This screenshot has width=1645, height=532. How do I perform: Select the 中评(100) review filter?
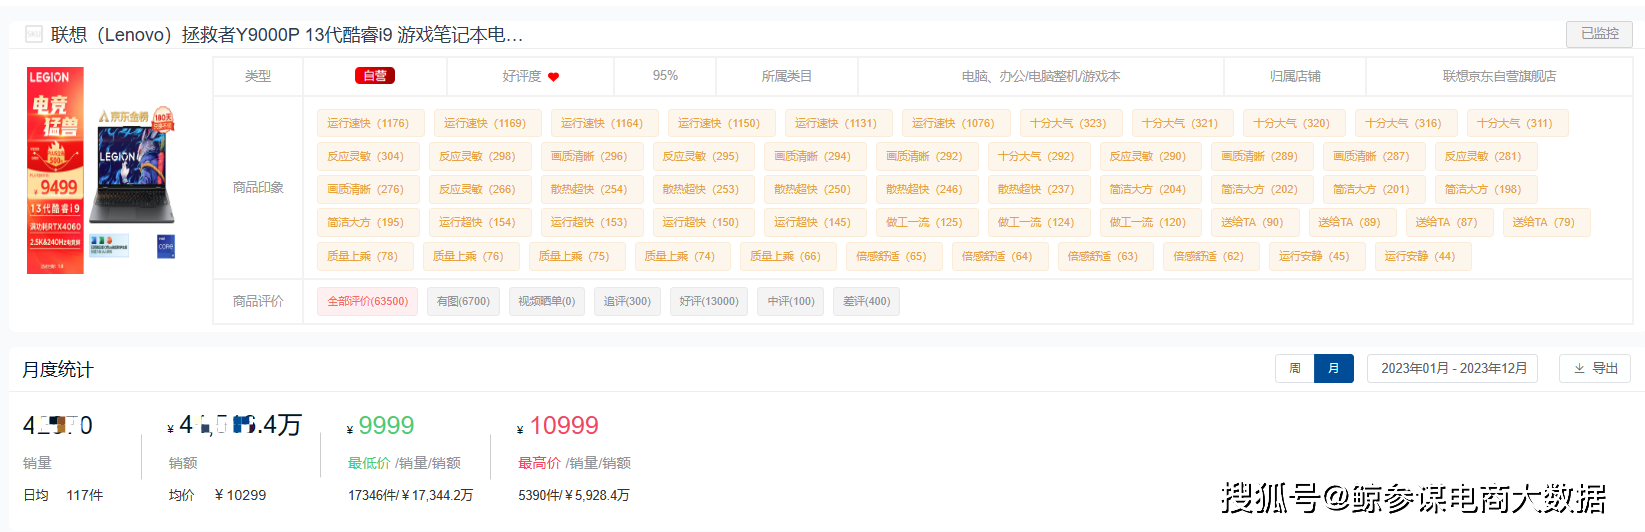(x=791, y=301)
